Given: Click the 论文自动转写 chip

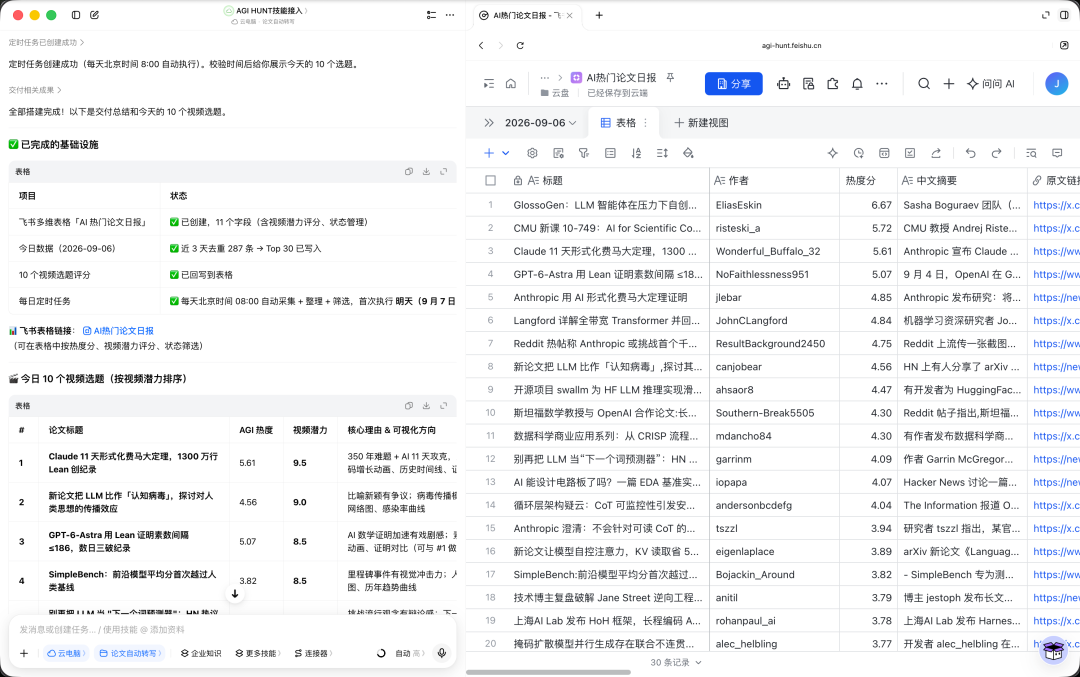Looking at the screenshot, I should (130, 654).
